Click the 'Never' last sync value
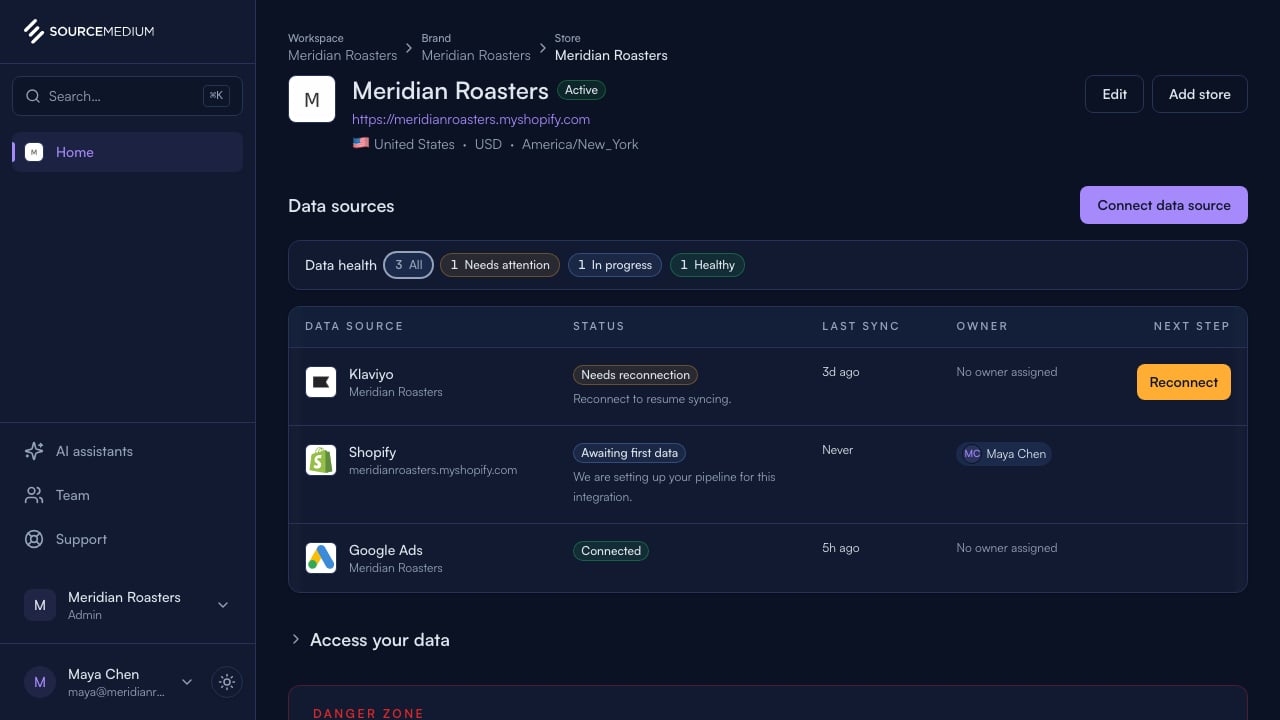The image size is (1280, 720). tap(838, 450)
